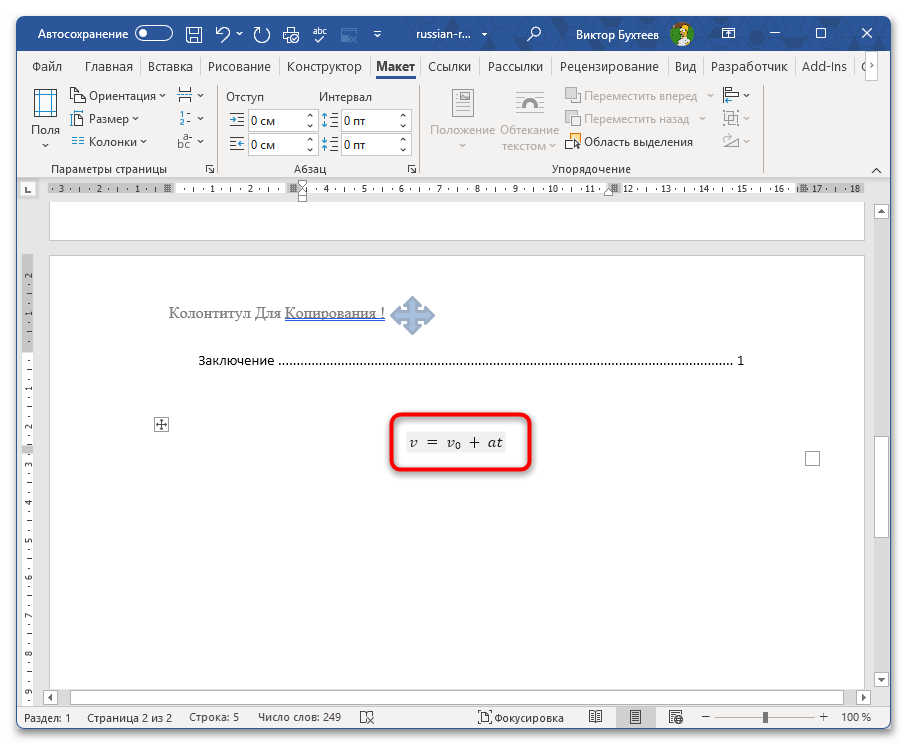
Task: Run the spelling check abc icon
Action: tap(319, 34)
